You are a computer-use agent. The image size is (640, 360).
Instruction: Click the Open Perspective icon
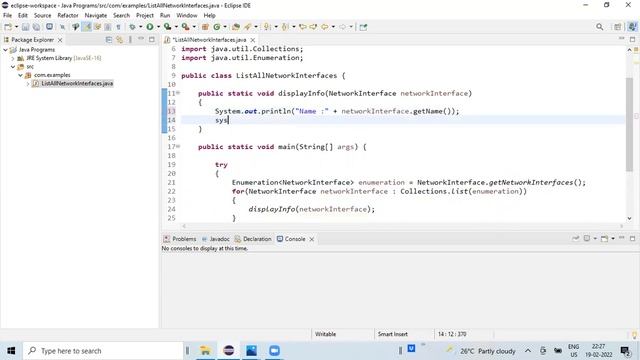click(x=618, y=27)
